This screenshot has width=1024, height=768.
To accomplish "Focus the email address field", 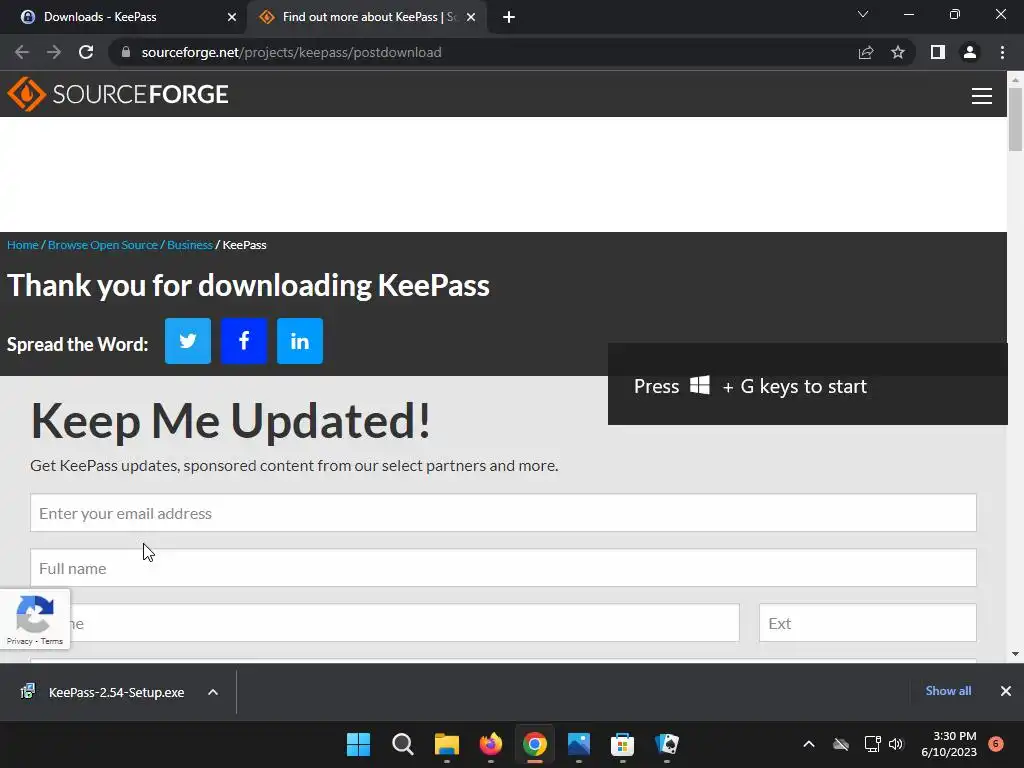I will tap(504, 513).
